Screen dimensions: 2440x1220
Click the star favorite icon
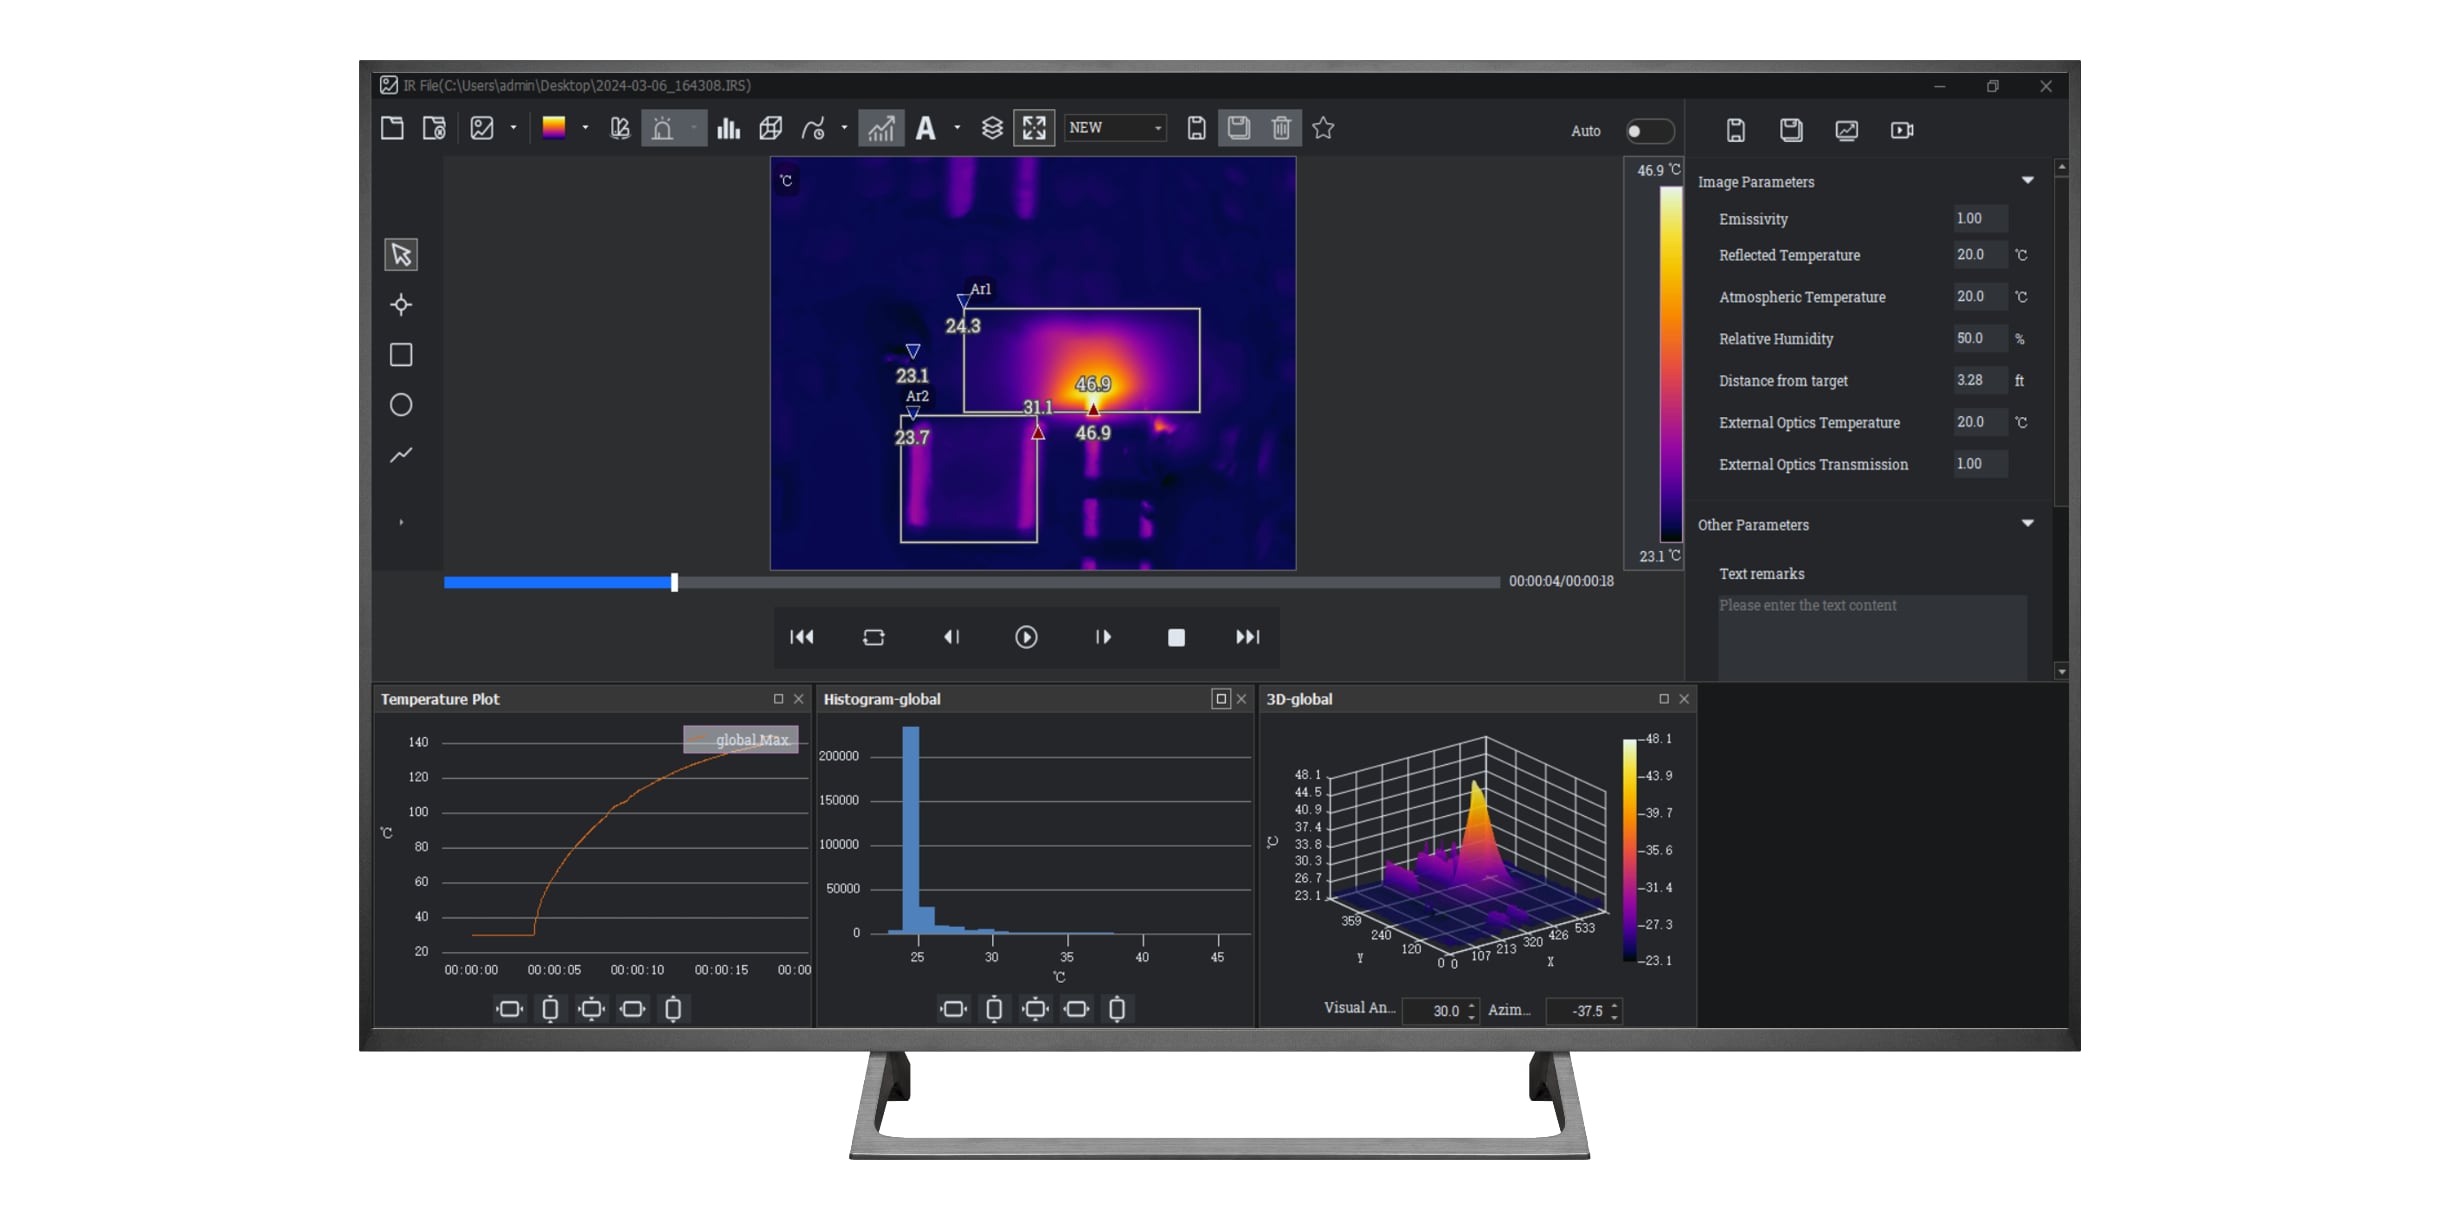[1323, 128]
